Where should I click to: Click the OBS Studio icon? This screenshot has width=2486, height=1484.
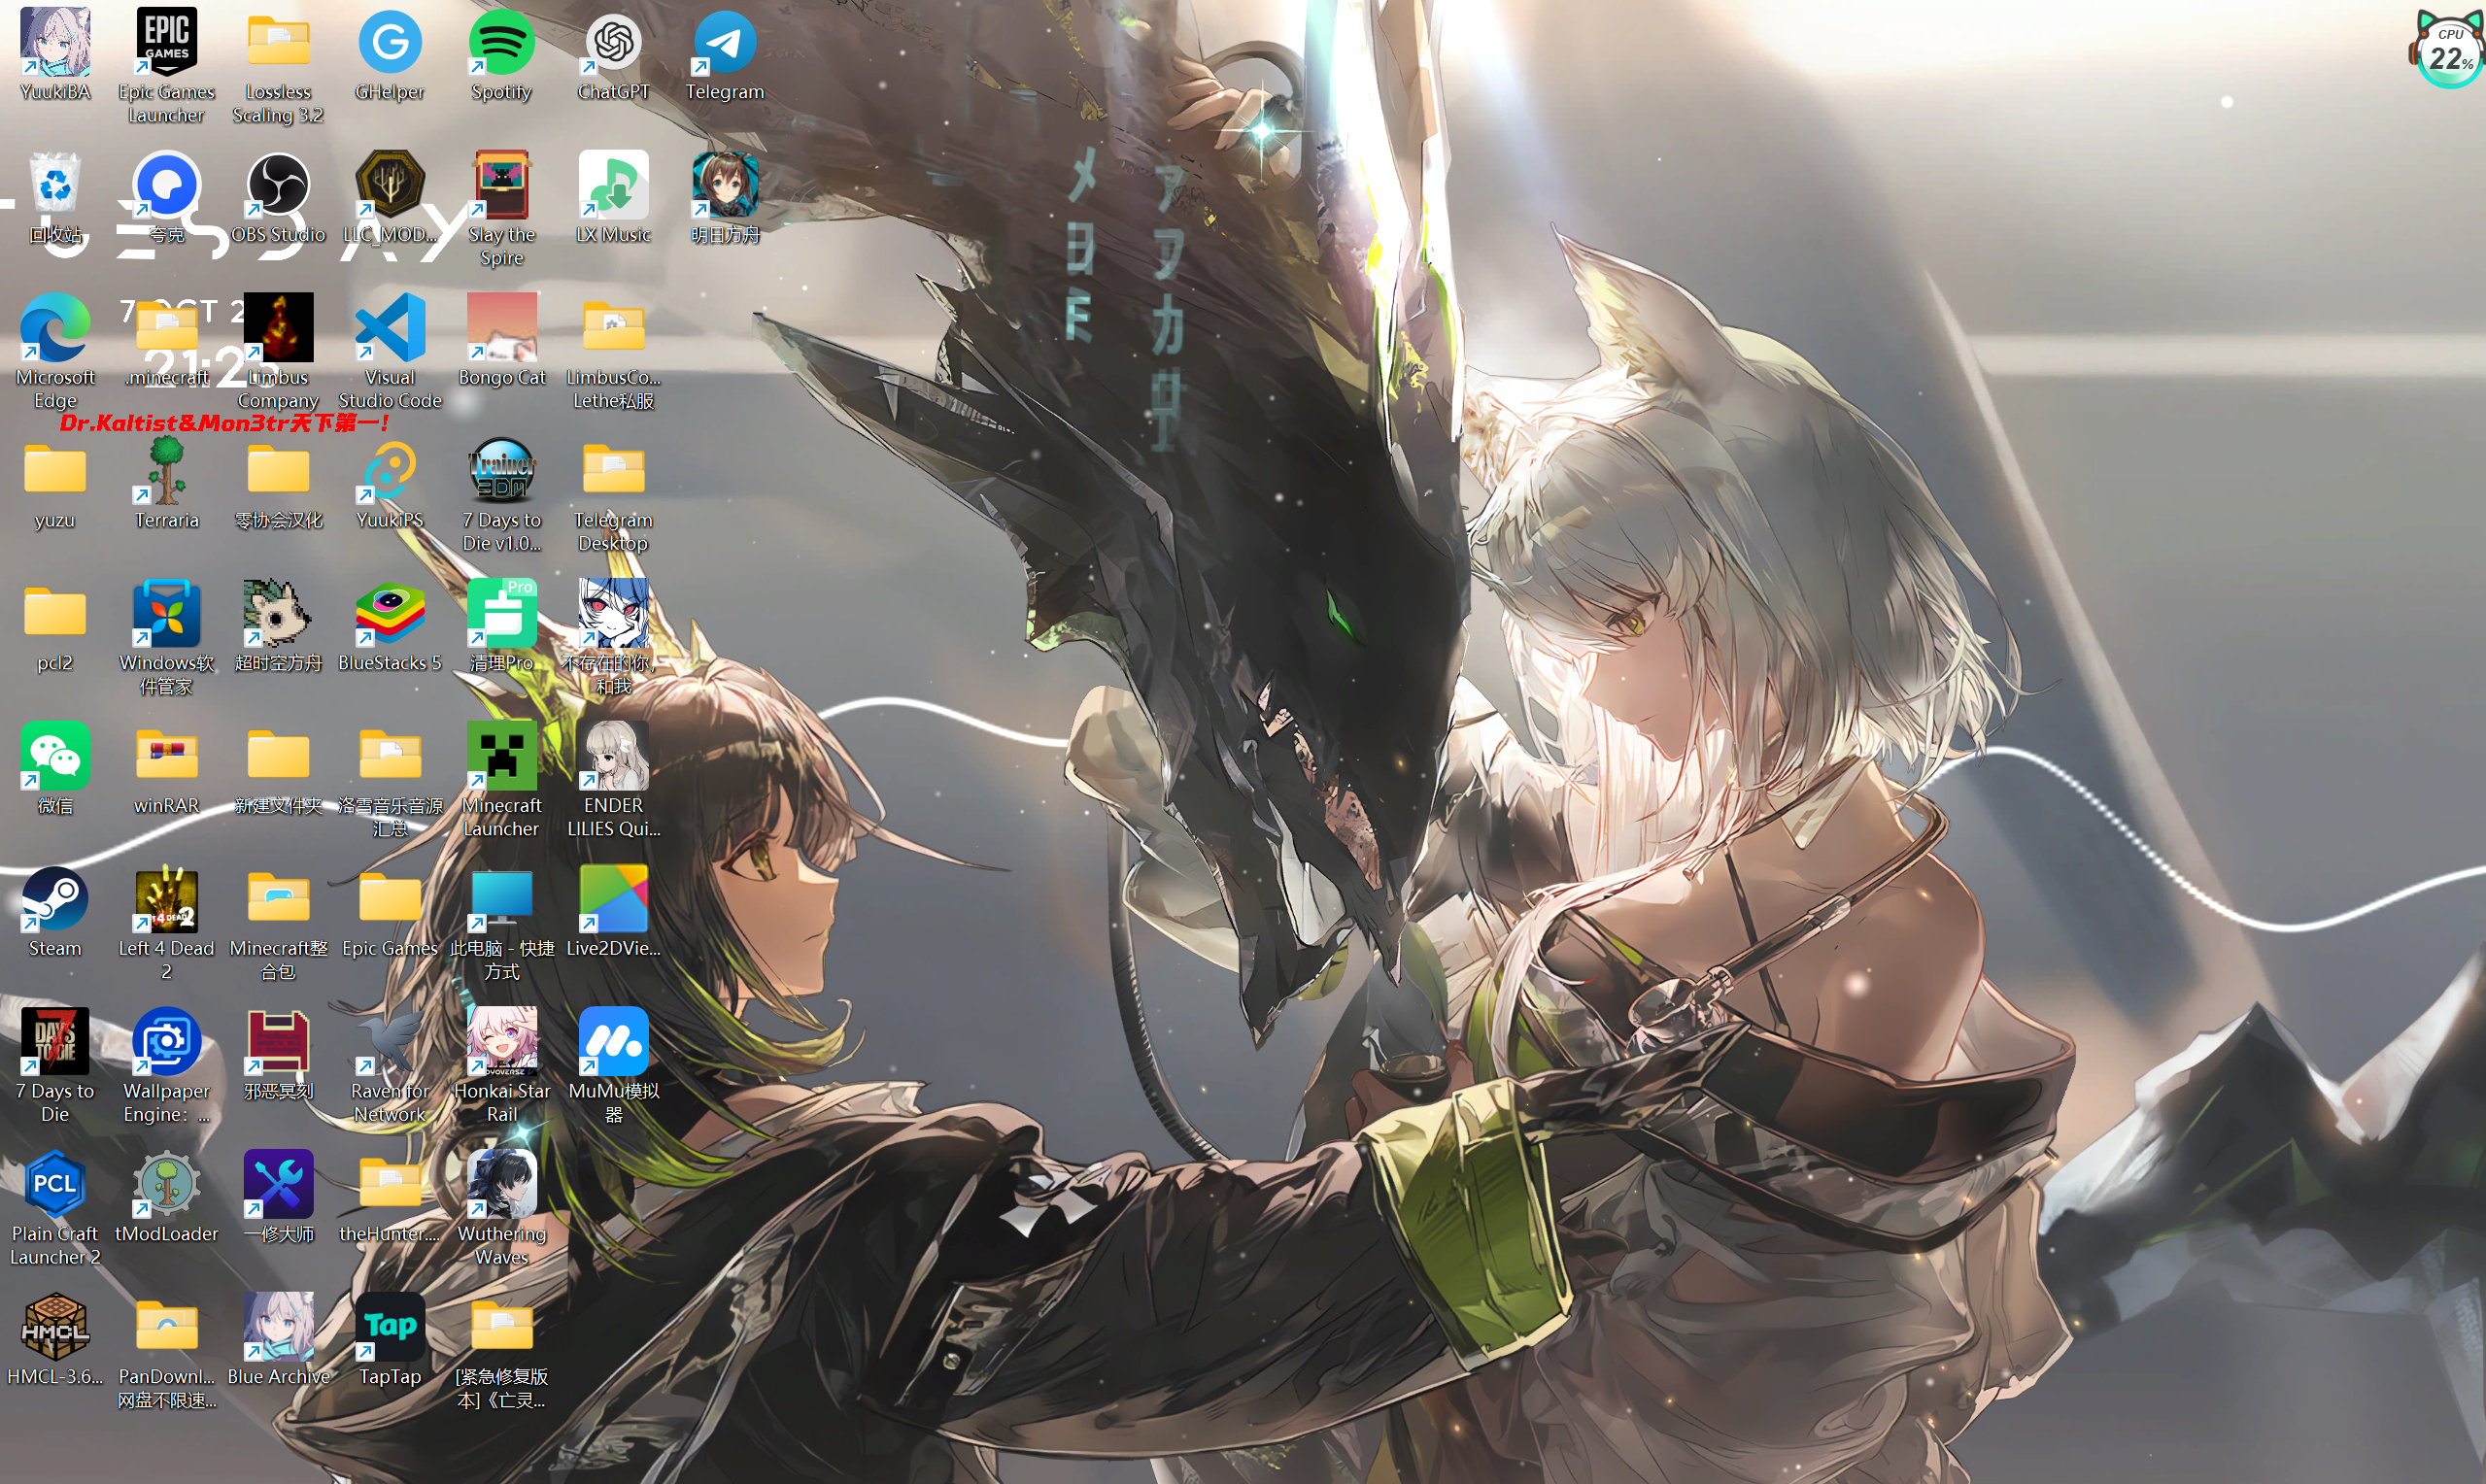click(278, 186)
